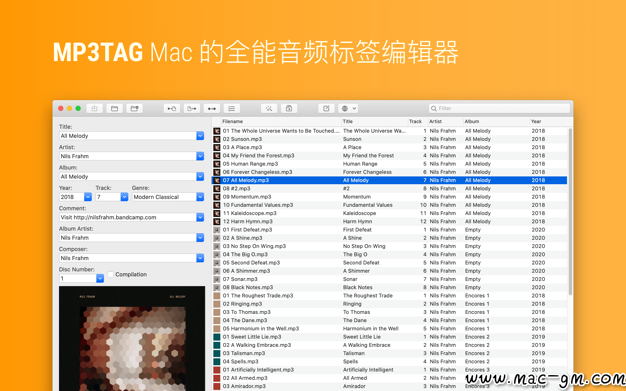Open the tag sources globe dropdown
Viewport: 626px width, 391px height.
348,108
